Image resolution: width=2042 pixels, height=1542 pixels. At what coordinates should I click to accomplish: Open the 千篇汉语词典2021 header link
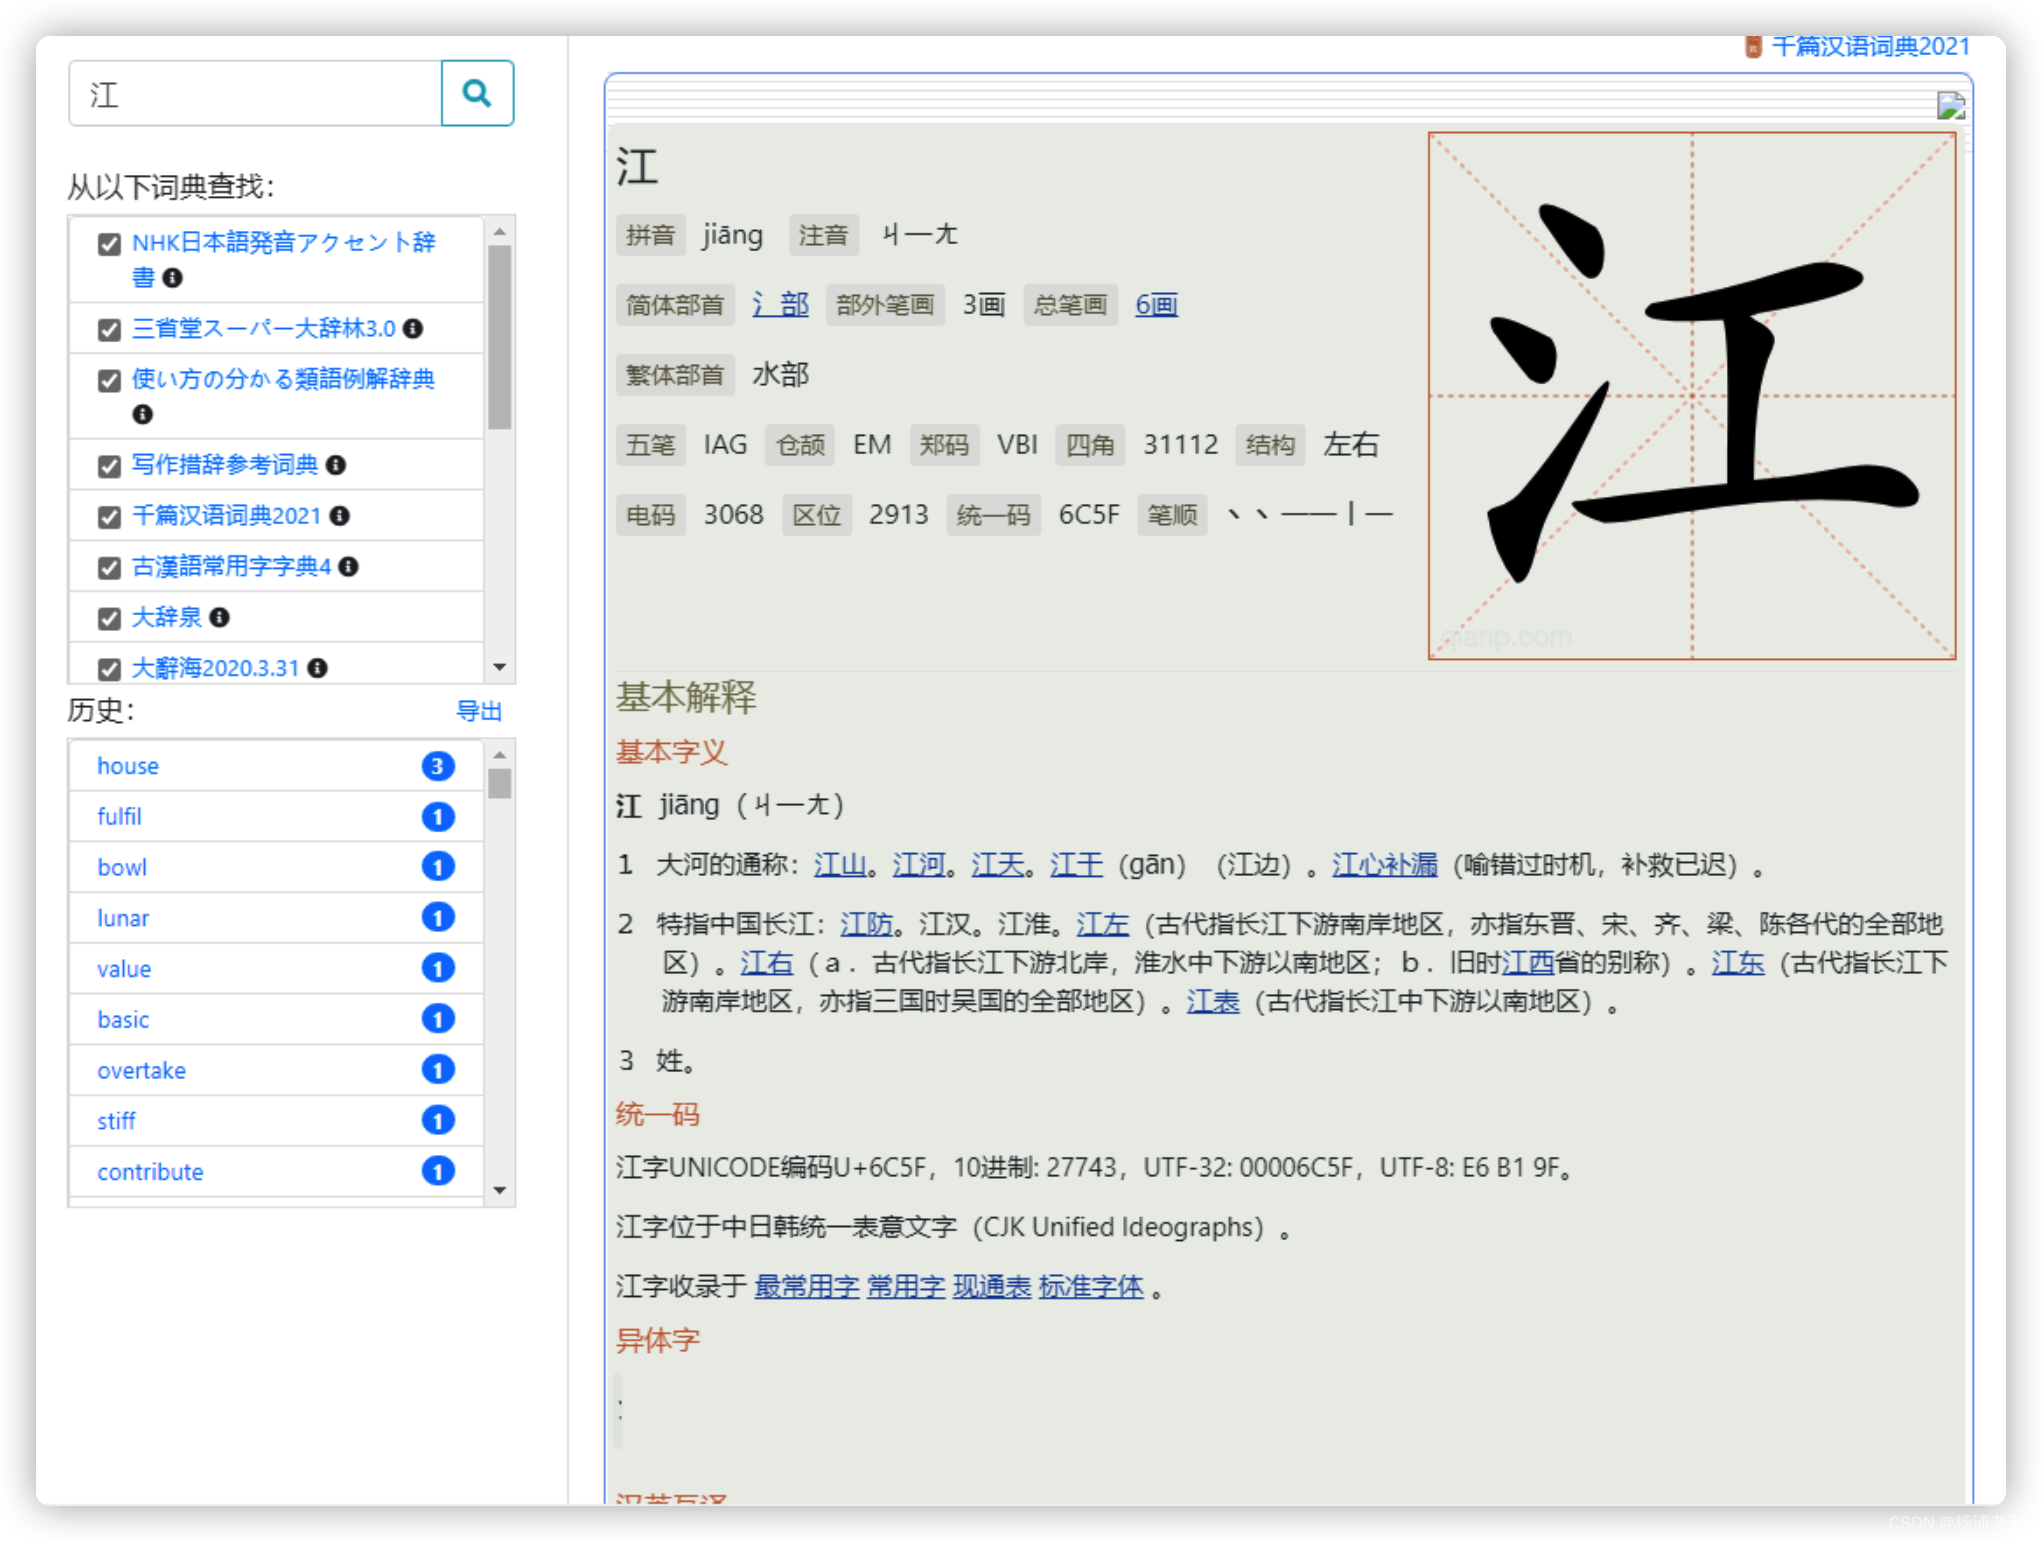point(1869,46)
